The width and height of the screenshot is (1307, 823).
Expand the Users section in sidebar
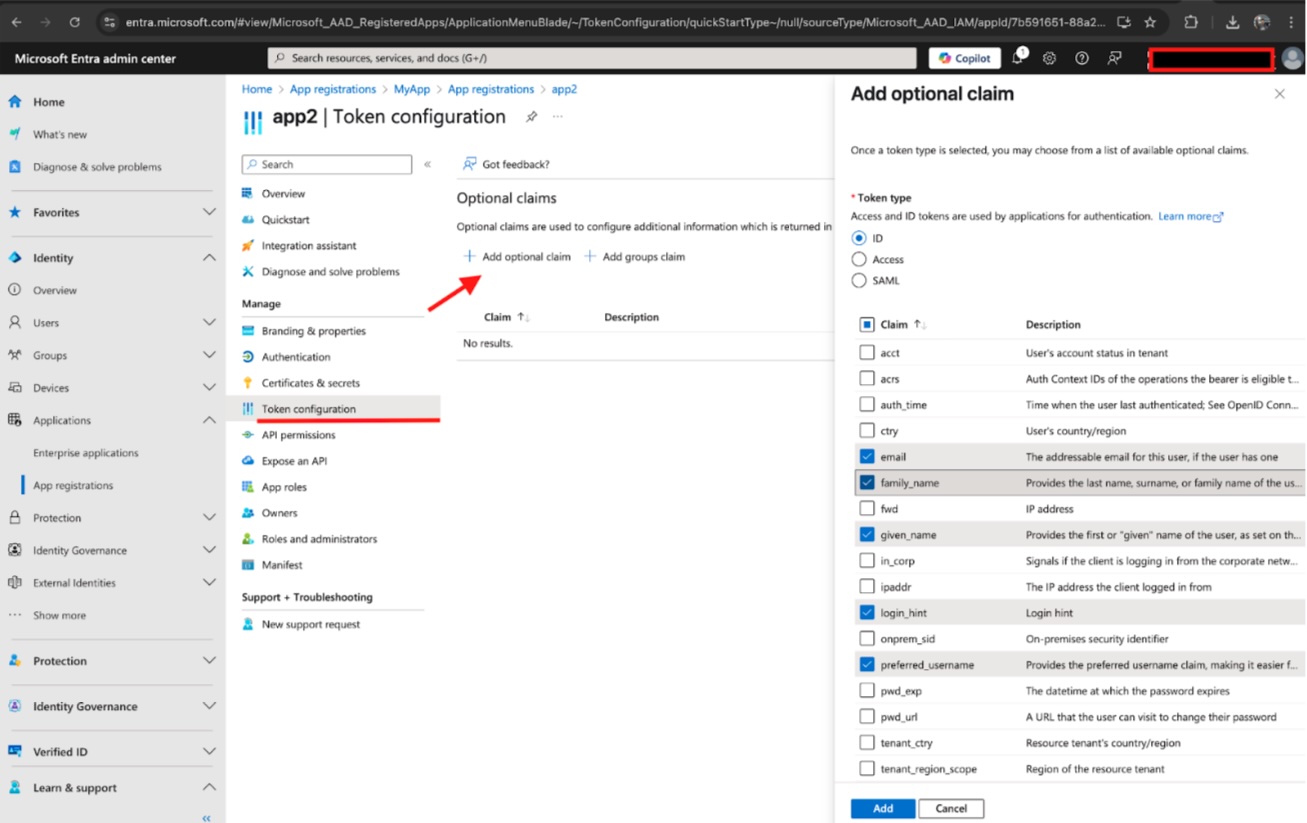click(x=209, y=323)
